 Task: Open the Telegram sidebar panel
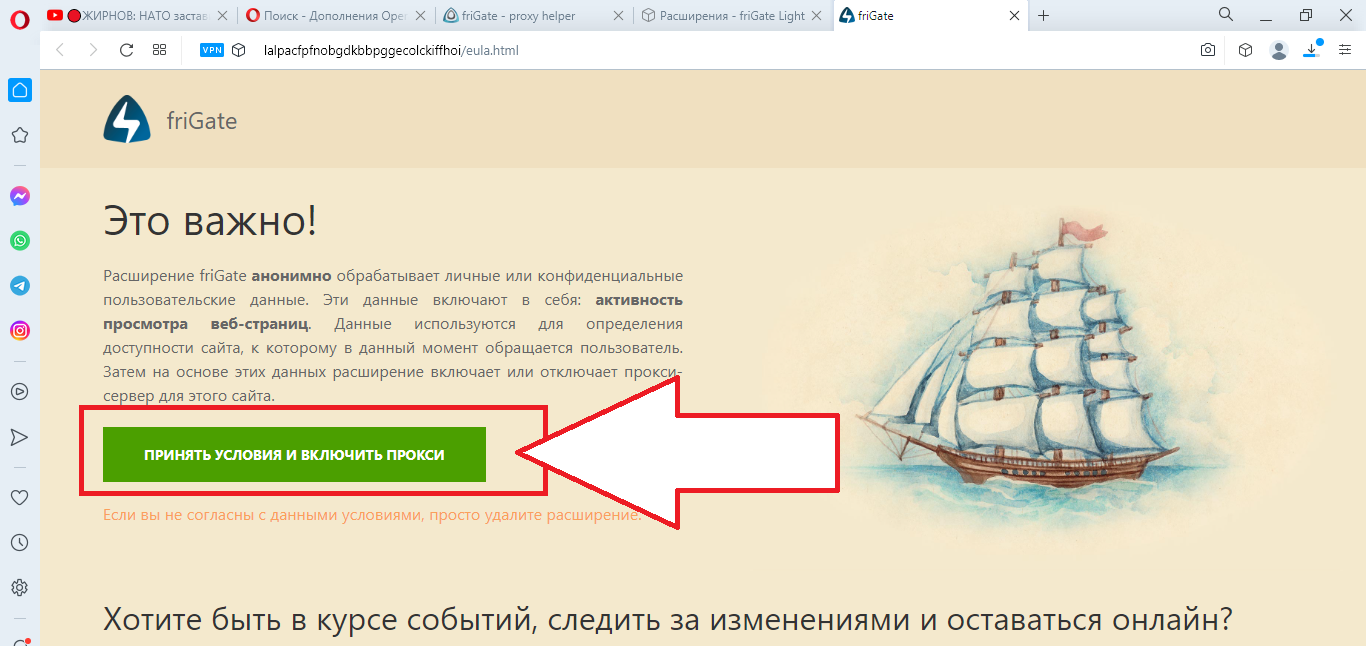click(19, 286)
